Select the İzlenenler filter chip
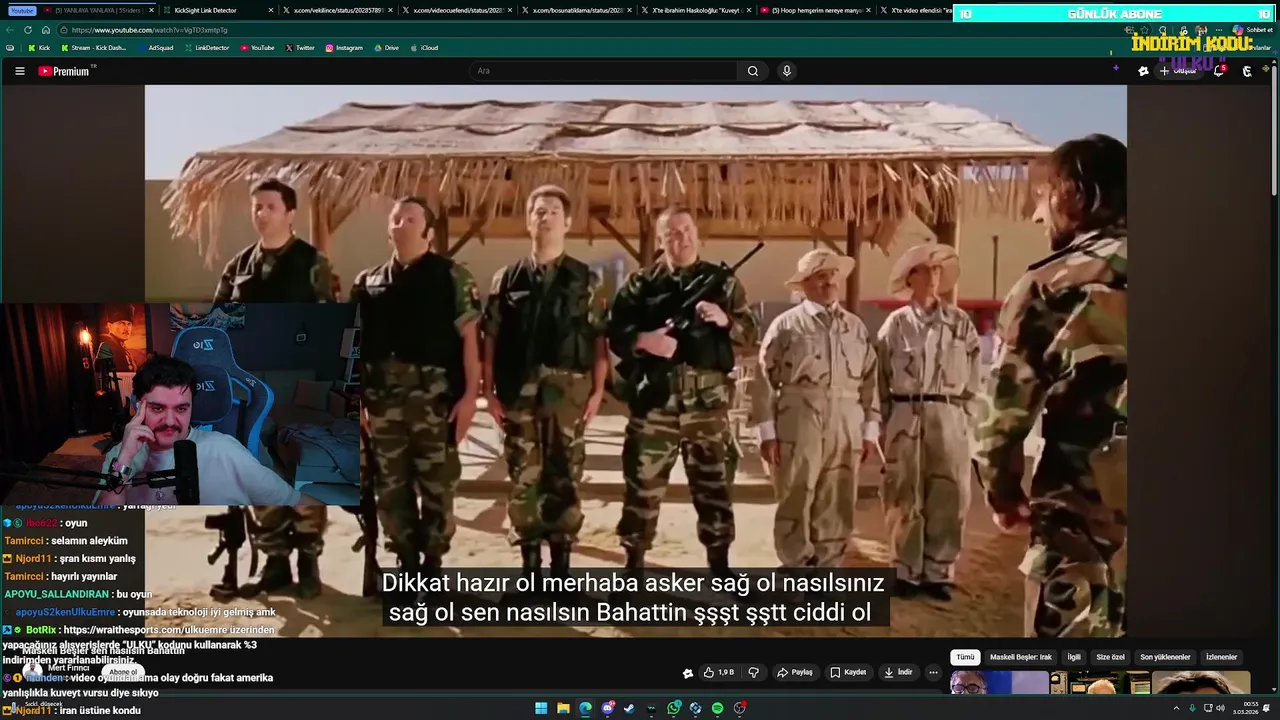The width and height of the screenshot is (1280, 720). coord(1221,657)
